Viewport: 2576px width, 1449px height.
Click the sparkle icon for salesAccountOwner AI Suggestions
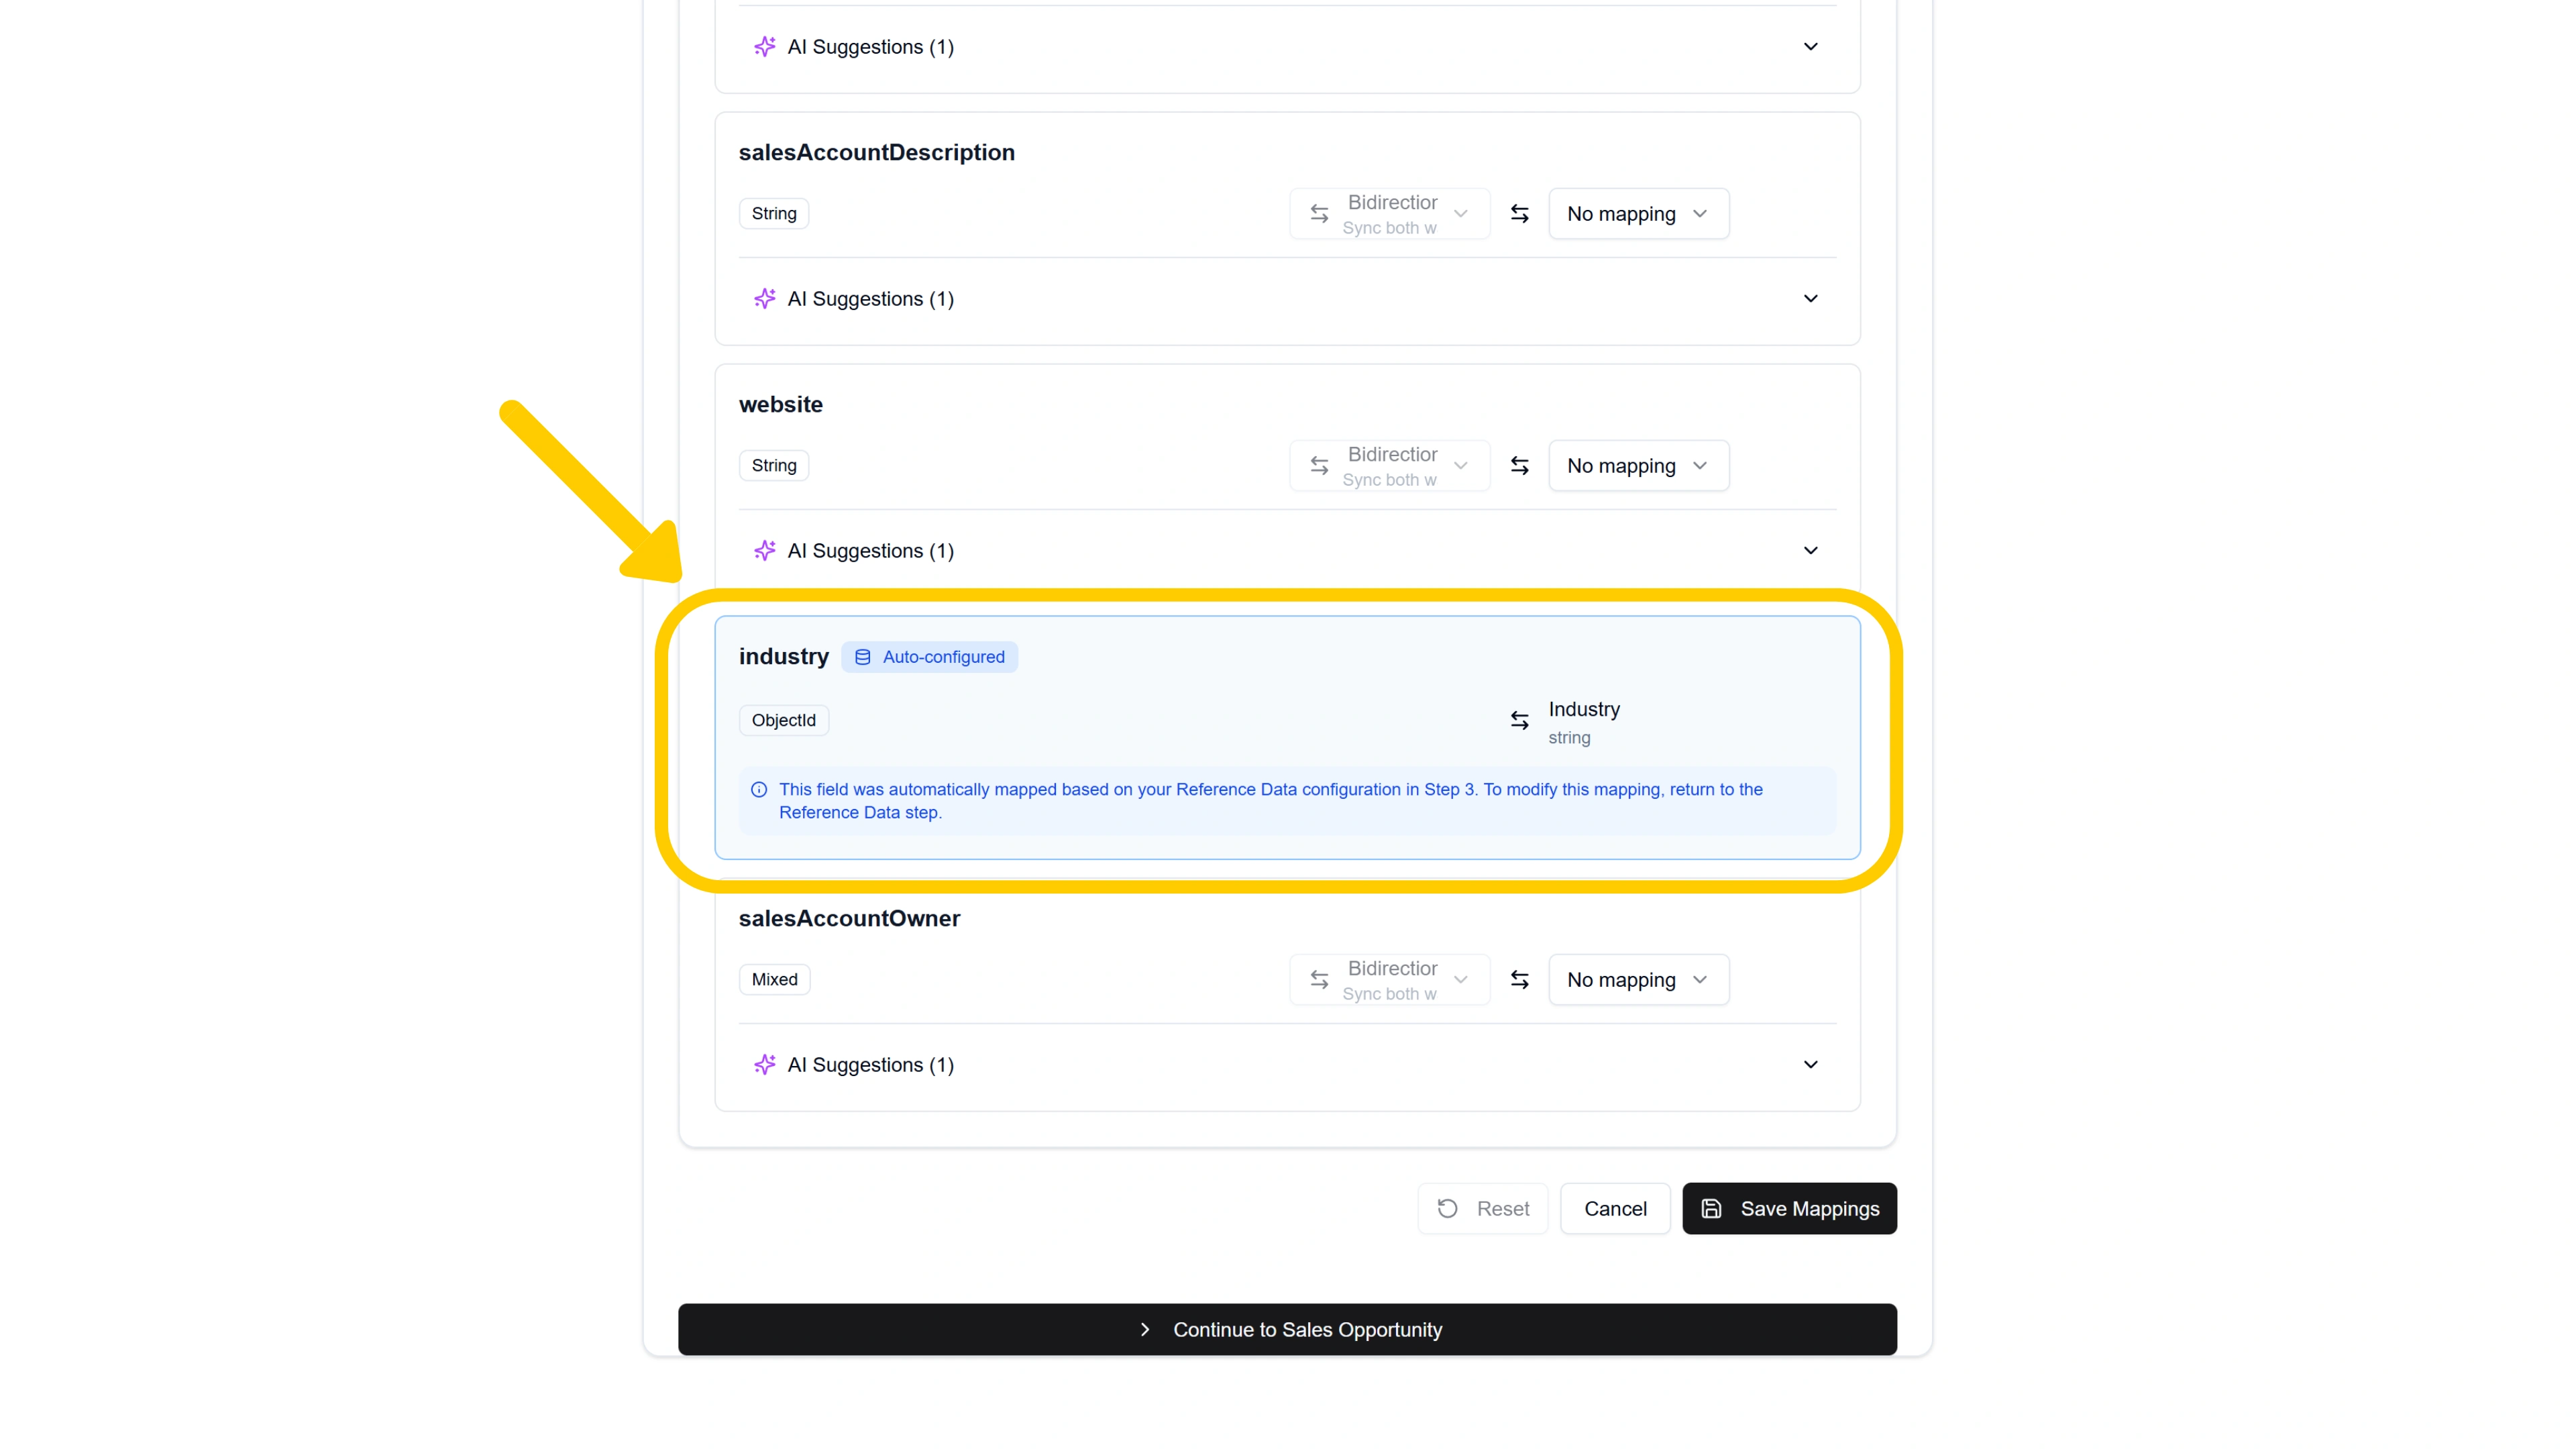pyautogui.click(x=765, y=1065)
